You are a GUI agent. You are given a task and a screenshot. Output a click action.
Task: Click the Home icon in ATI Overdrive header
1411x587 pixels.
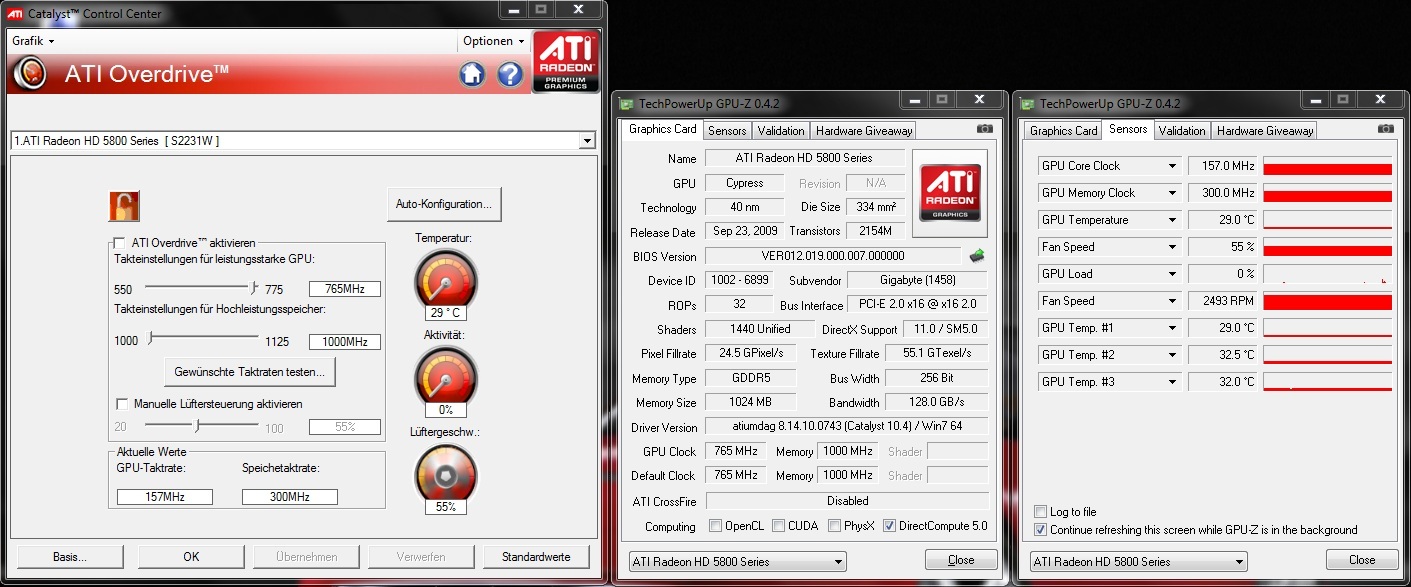(x=472, y=74)
